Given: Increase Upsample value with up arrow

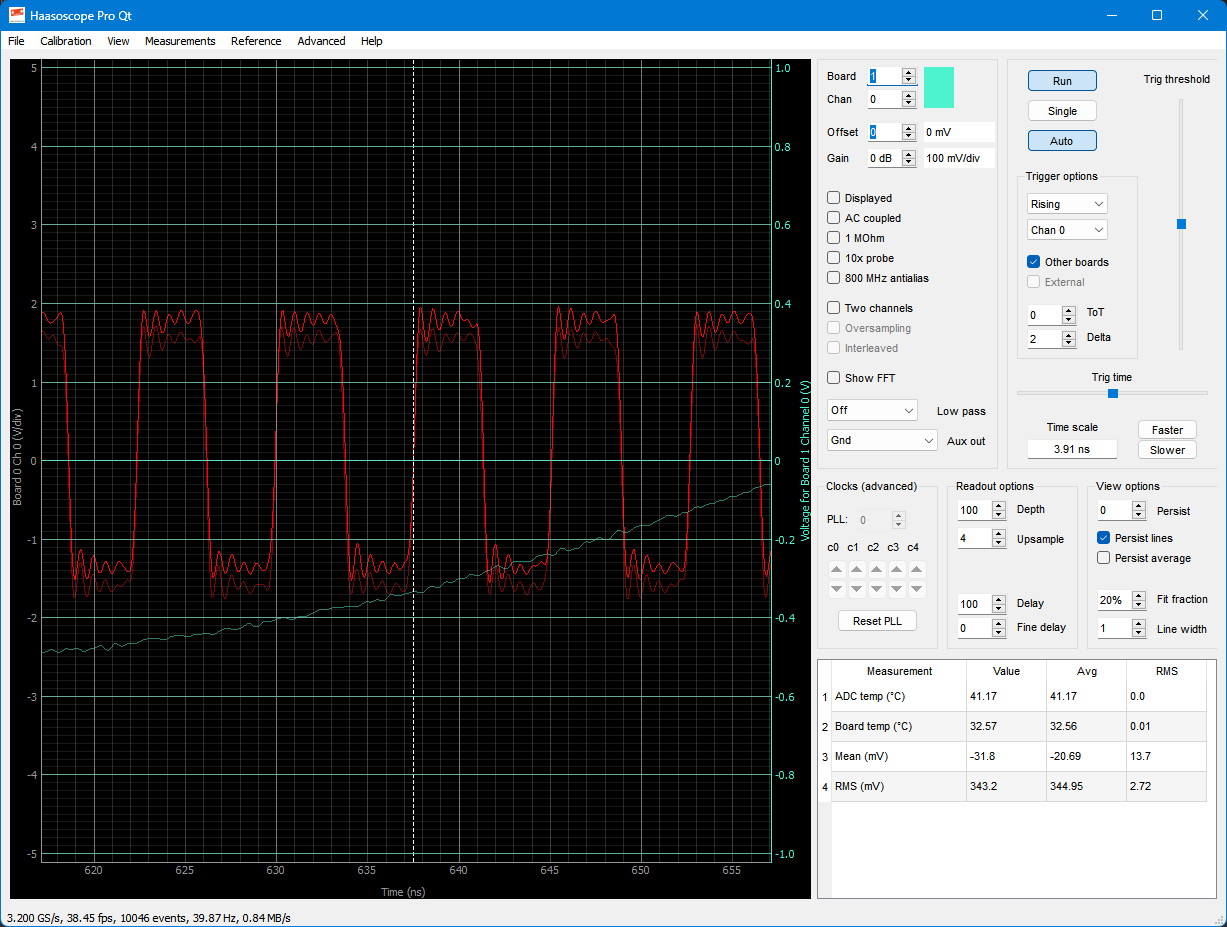Looking at the screenshot, I should (998, 534).
